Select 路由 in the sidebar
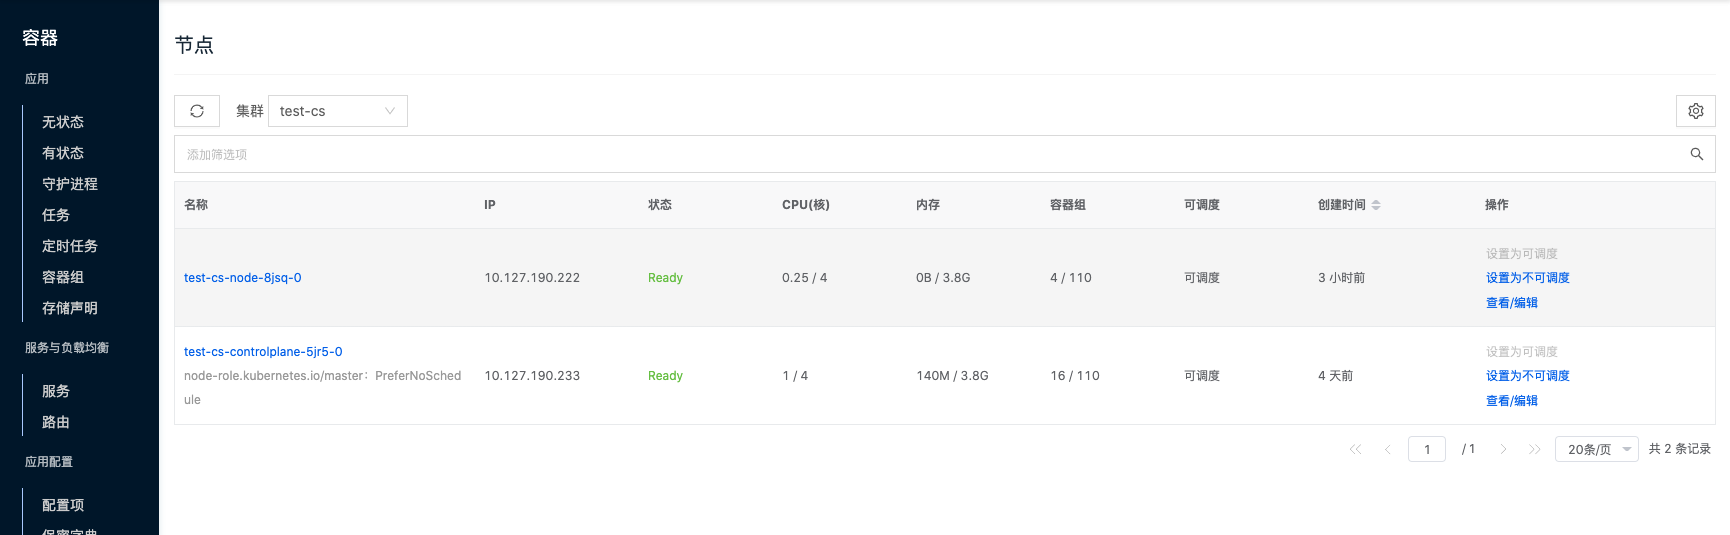1730x535 pixels. [56, 422]
